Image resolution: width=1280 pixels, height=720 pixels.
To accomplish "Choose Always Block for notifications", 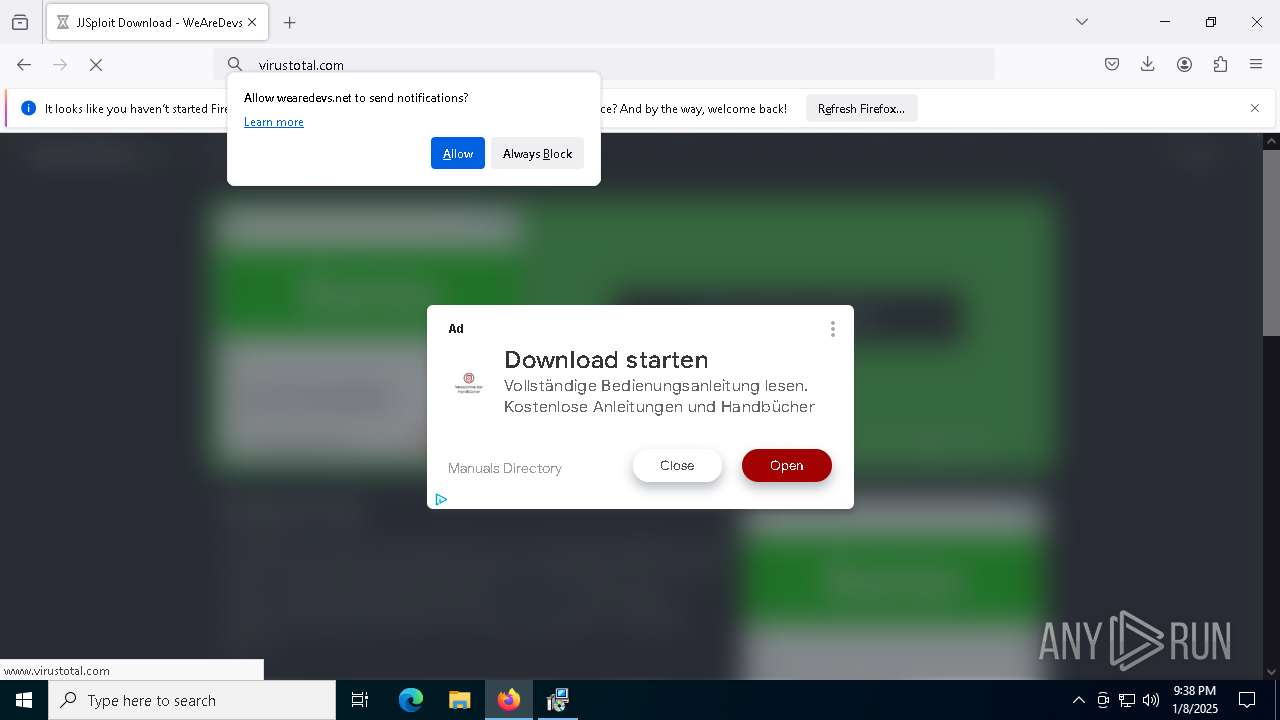I will tap(537, 153).
